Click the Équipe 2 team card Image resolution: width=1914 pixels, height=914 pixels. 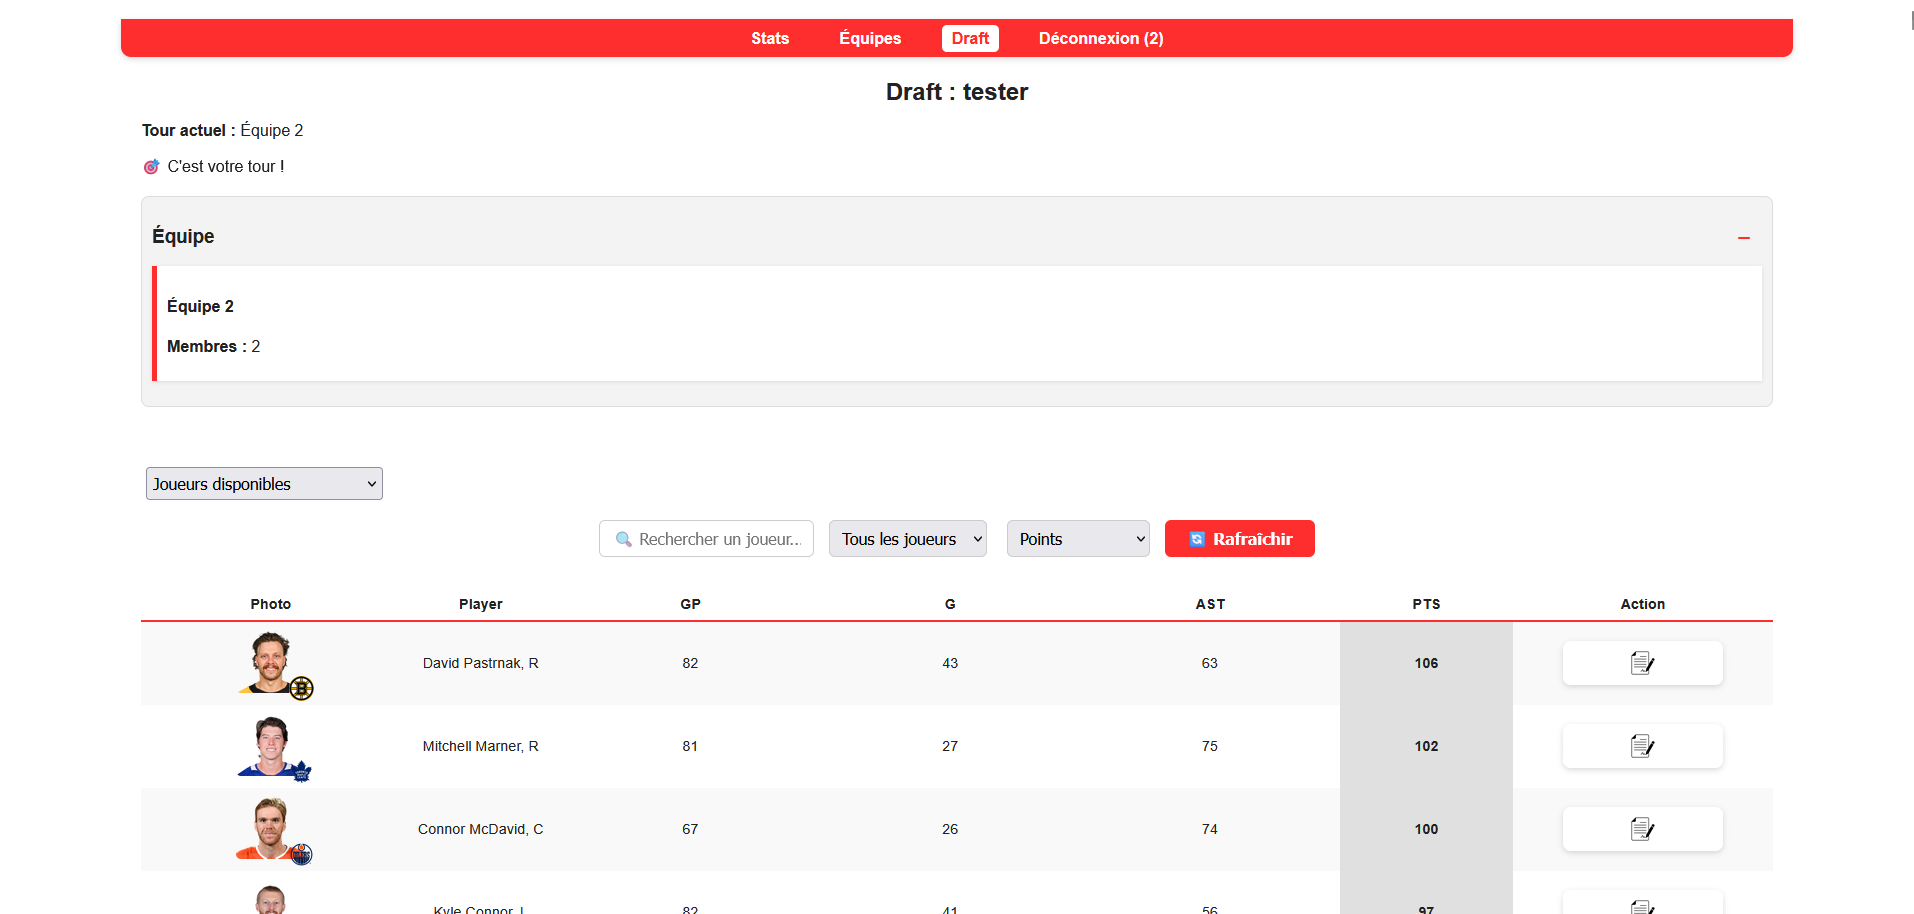click(957, 324)
